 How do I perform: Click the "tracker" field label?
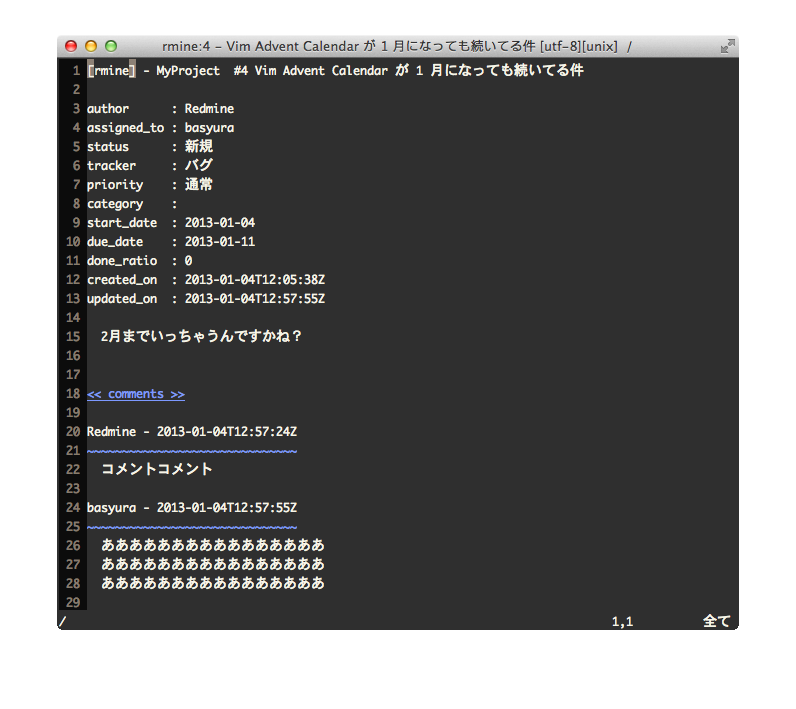[x=111, y=165]
